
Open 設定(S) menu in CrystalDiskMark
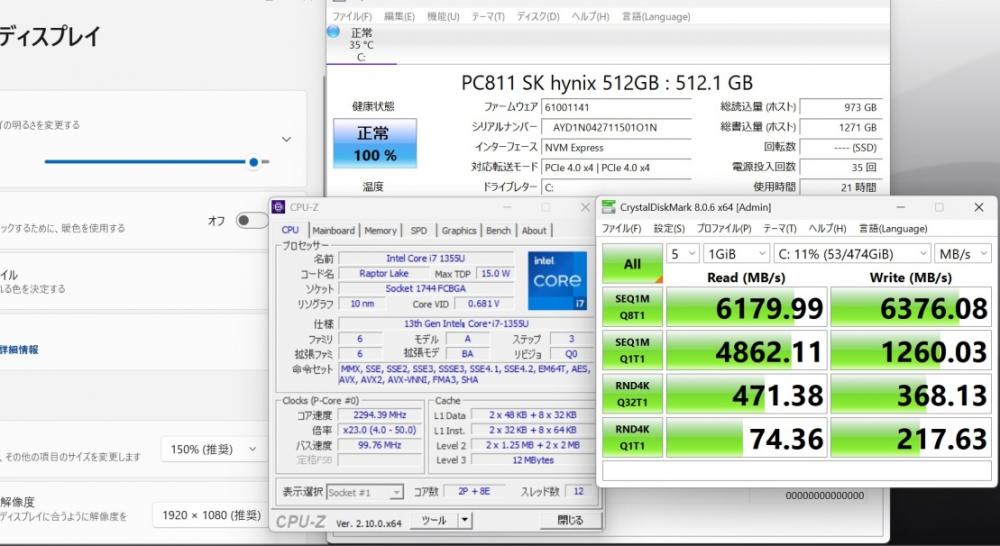click(x=669, y=228)
